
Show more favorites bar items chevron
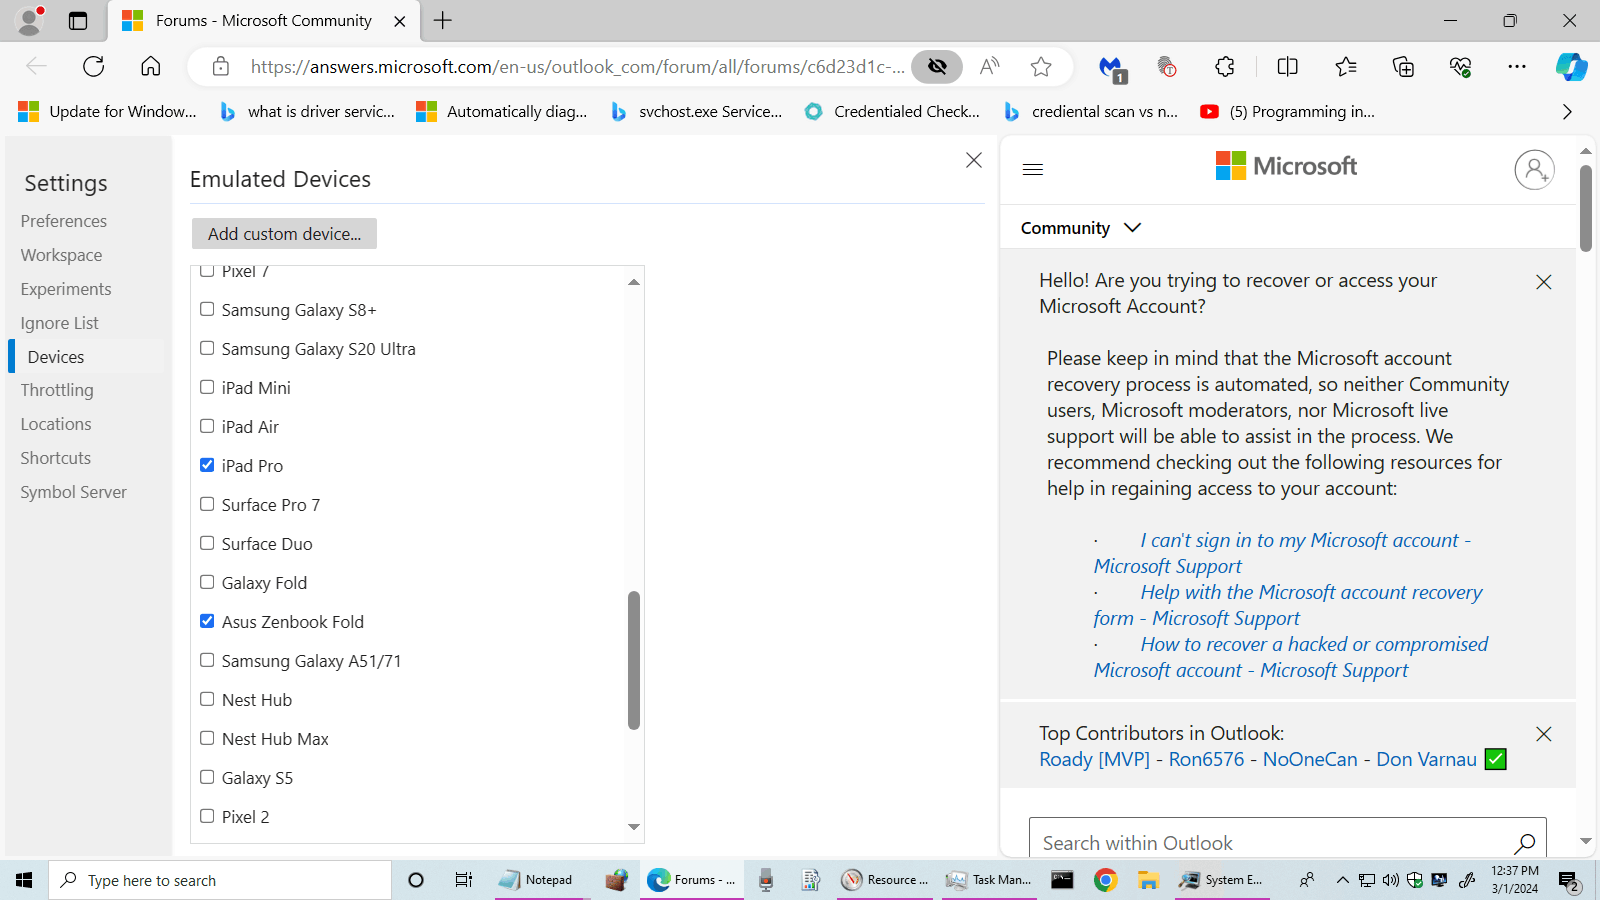click(x=1567, y=112)
